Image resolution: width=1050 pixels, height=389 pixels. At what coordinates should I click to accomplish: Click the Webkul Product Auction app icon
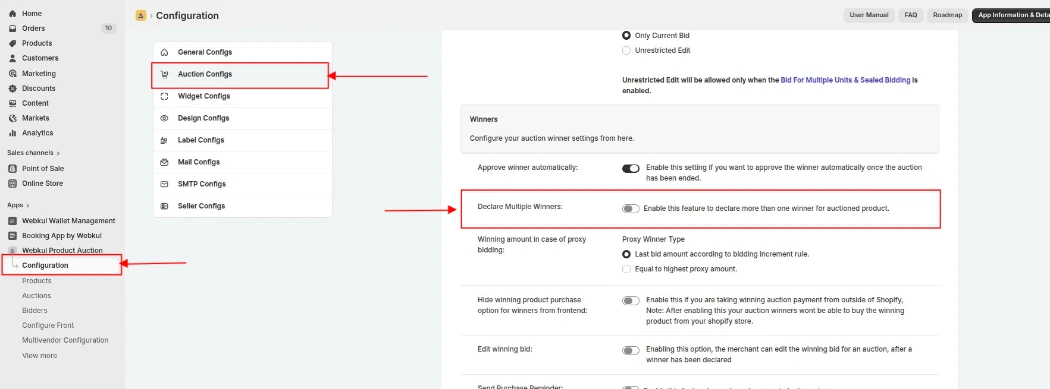click(x=12, y=250)
